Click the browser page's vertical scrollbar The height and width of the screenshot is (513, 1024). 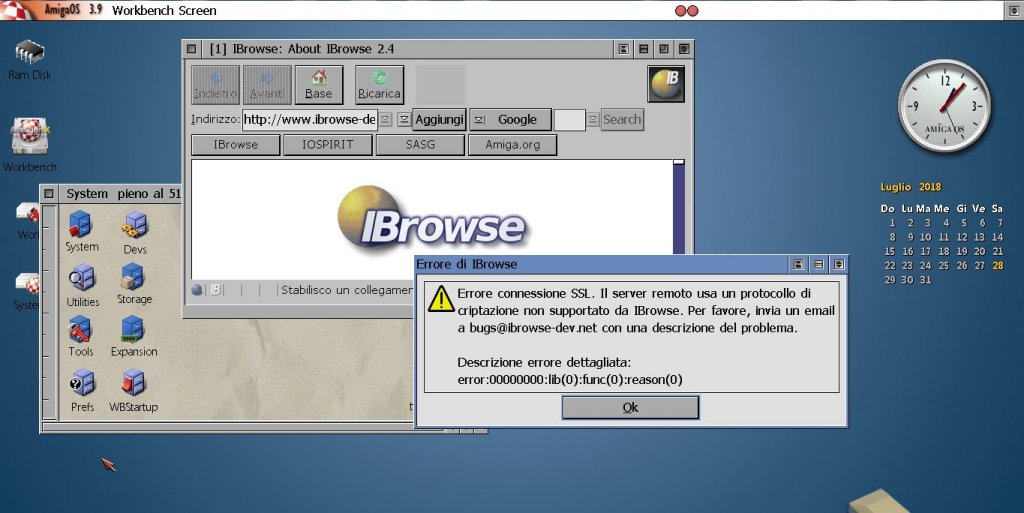pyautogui.click(x=679, y=210)
